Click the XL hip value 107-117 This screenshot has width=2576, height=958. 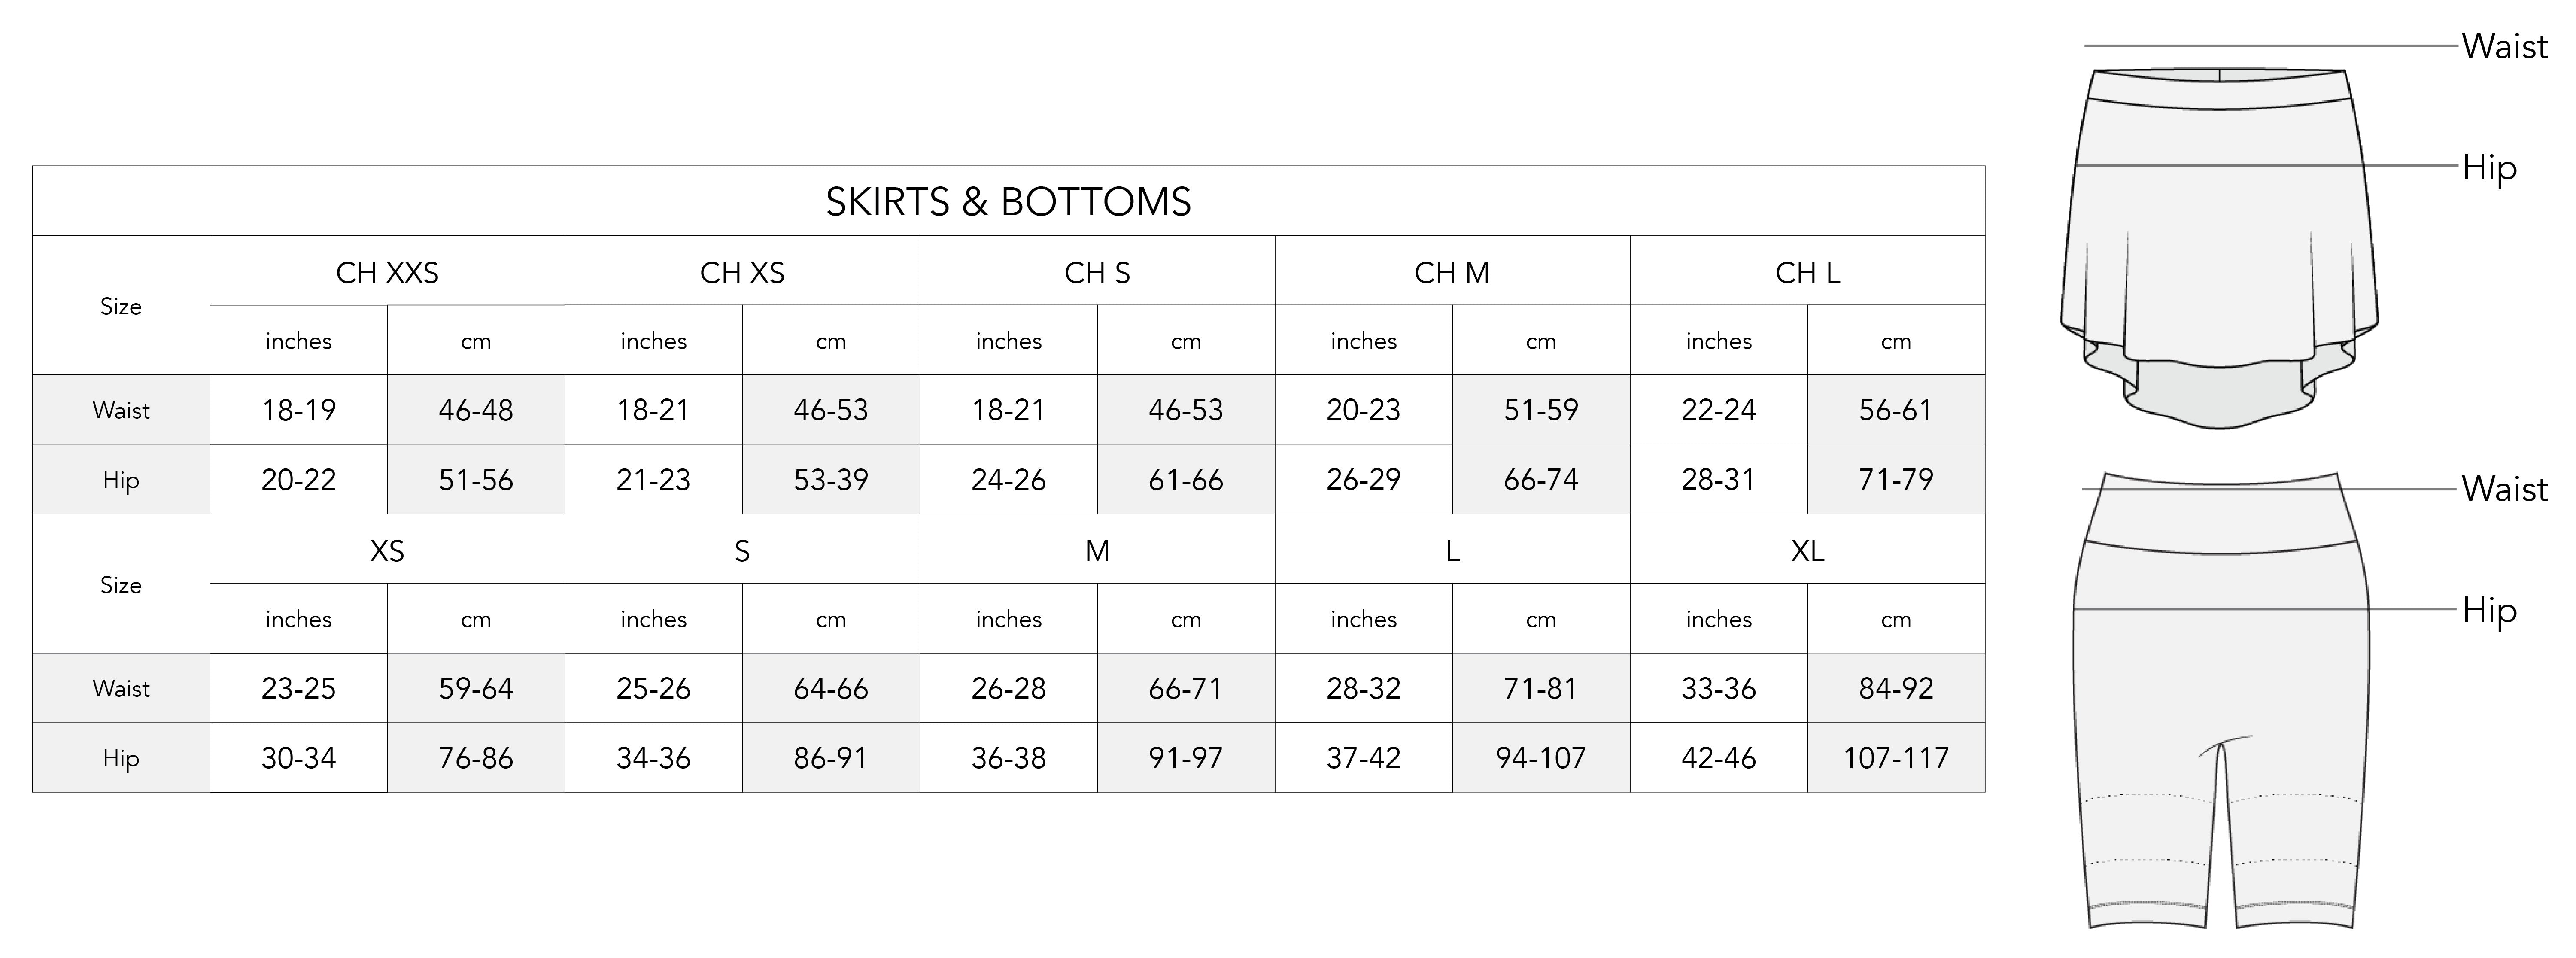(1896, 758)
